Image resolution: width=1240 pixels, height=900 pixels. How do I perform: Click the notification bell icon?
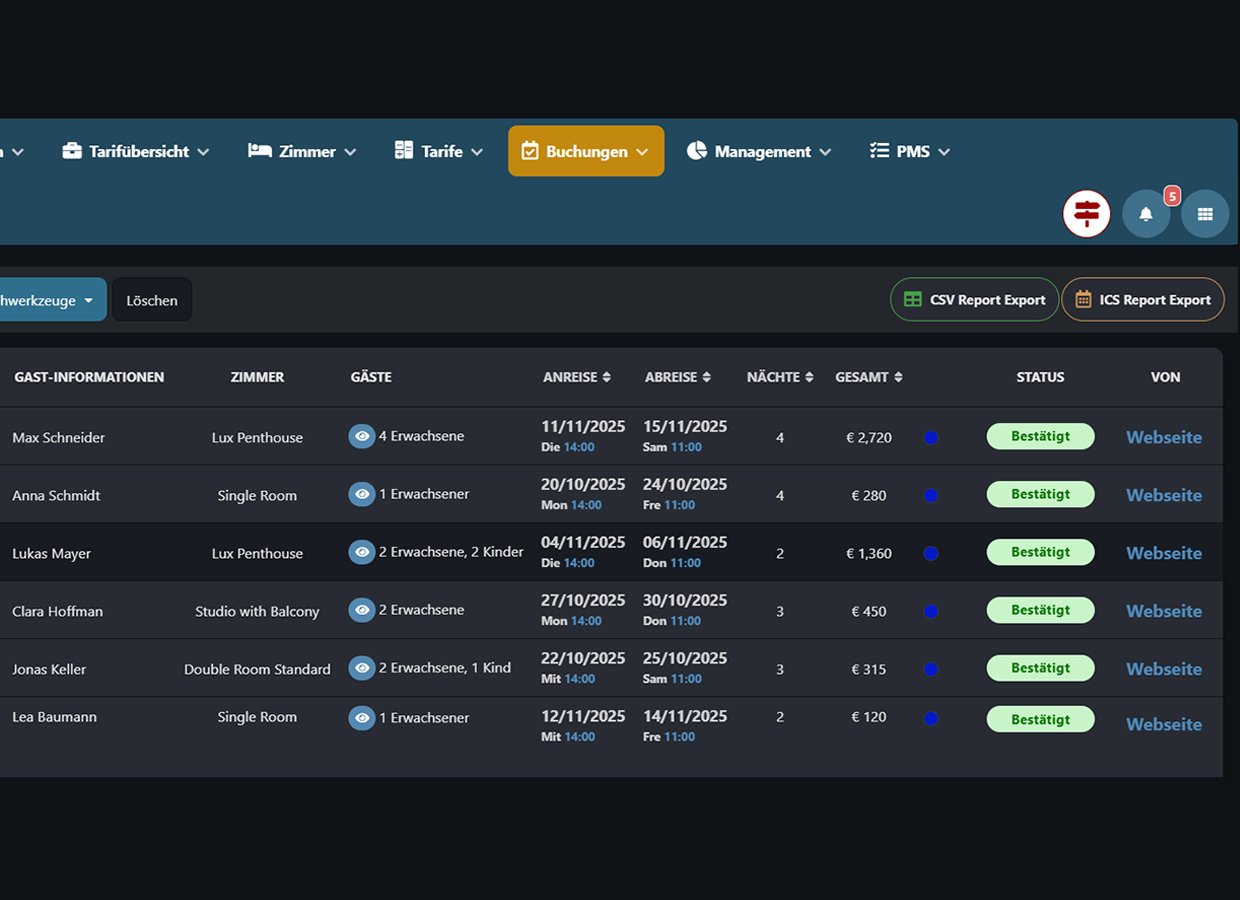(x=1146, y=214)
